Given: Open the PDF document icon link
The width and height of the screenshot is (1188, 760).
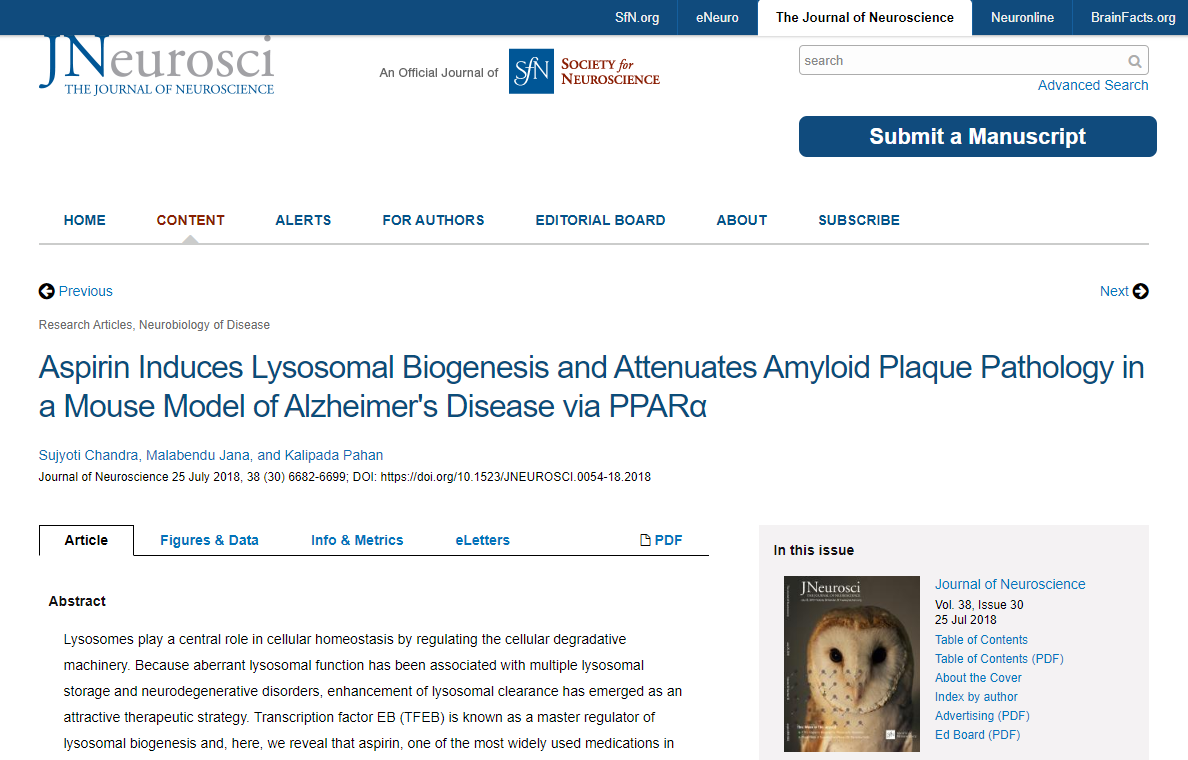Looking at the screenshot, I should click(x=645, y=540).
